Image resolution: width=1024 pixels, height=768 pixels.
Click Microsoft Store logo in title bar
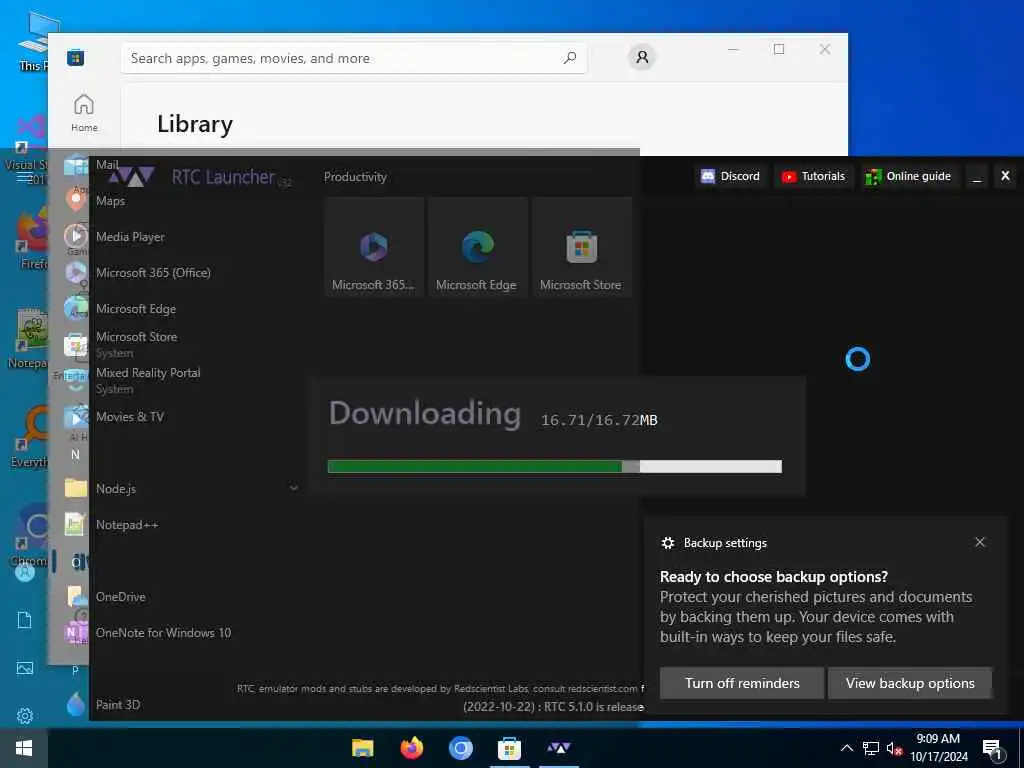[x=76, y=58]
